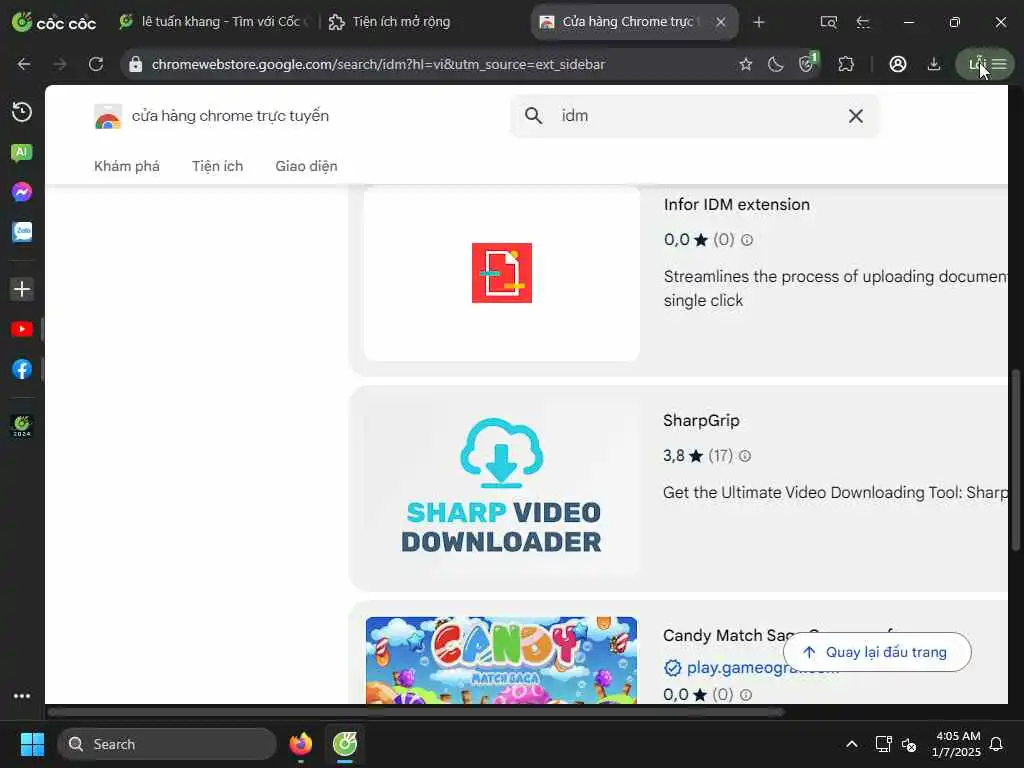
Task: Open the Tiện ích section
Action: point(217,166)
